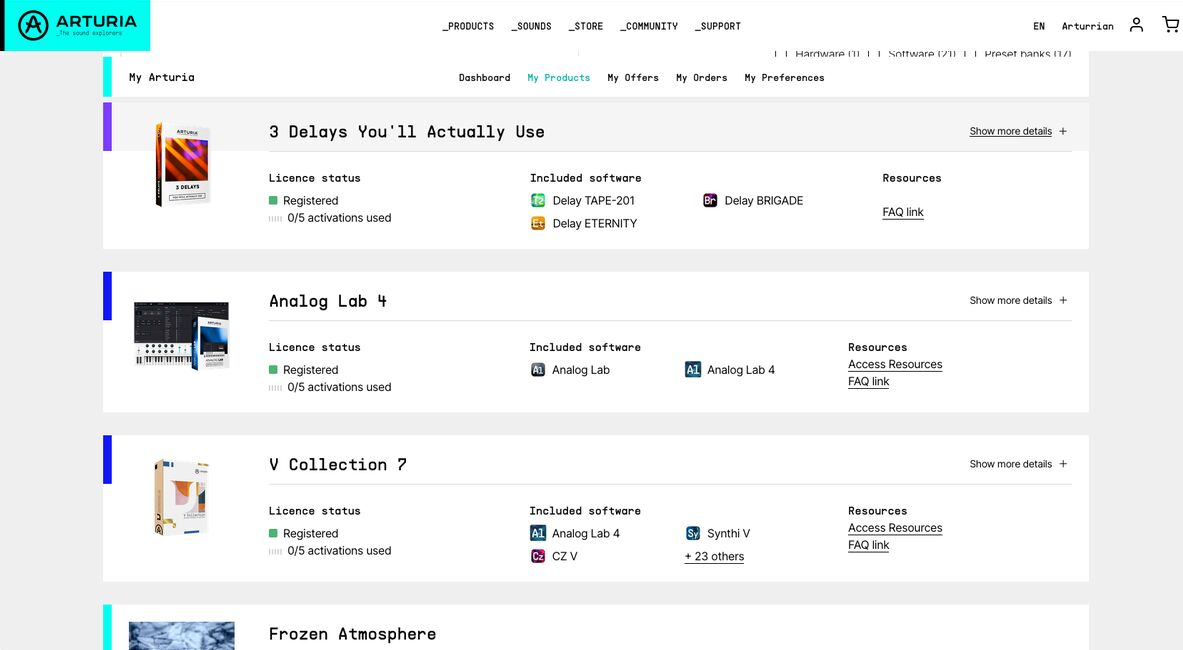
Task: Show more details for Analog Lab 4
Action: (1017, 301)
